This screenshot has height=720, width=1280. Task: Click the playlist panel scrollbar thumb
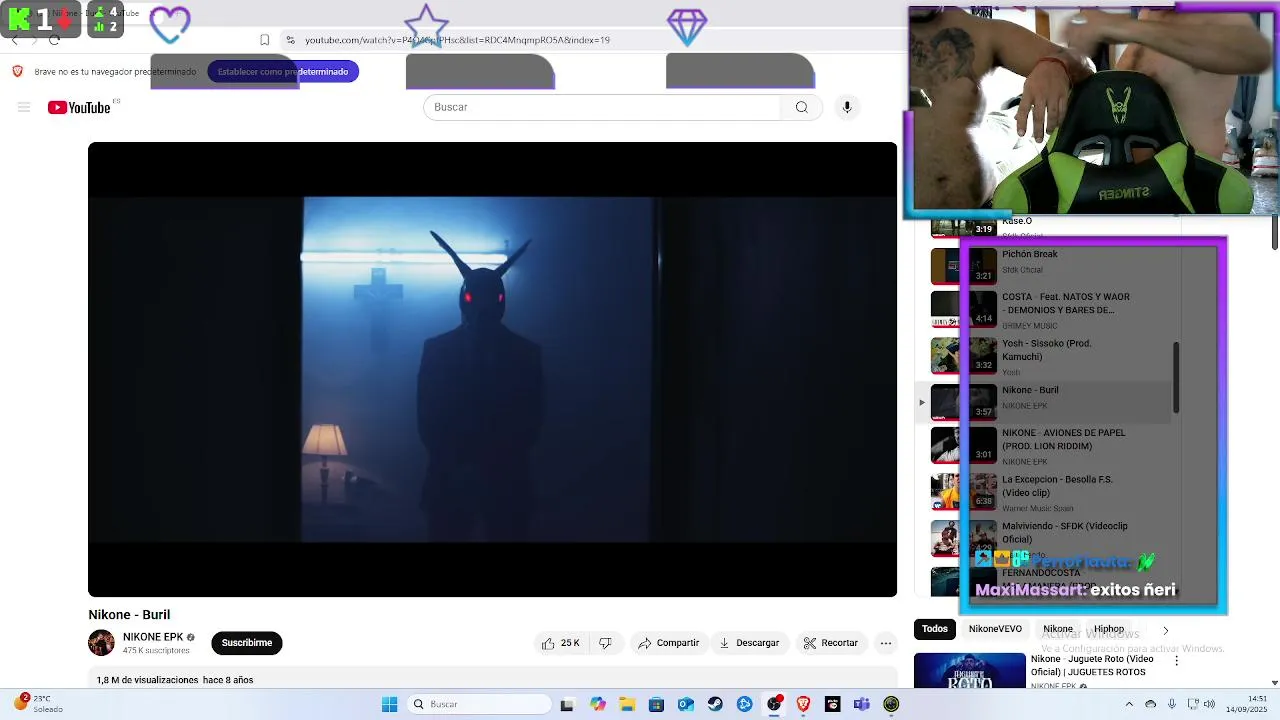tap(1176, 377)
